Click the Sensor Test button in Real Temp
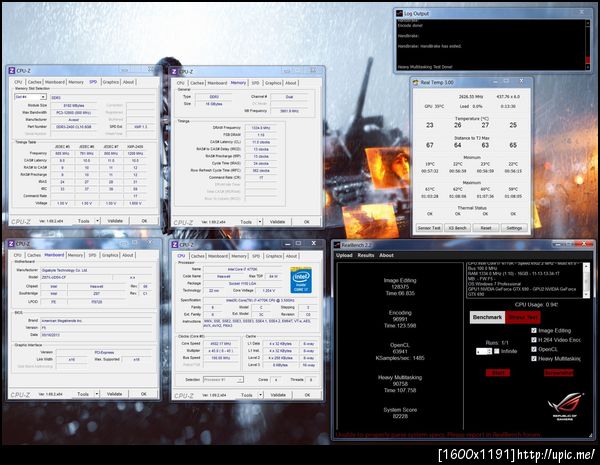The height and width of the screenshot is (465, 600). pyautogui.click(x=429, y=228)
